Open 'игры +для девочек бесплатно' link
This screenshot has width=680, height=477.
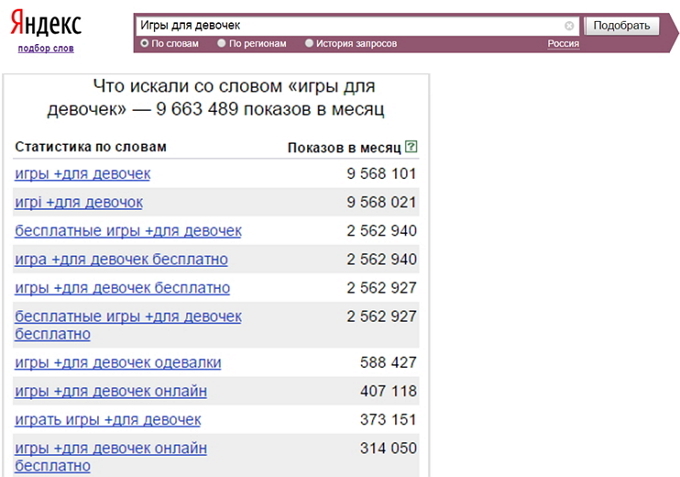122,288
